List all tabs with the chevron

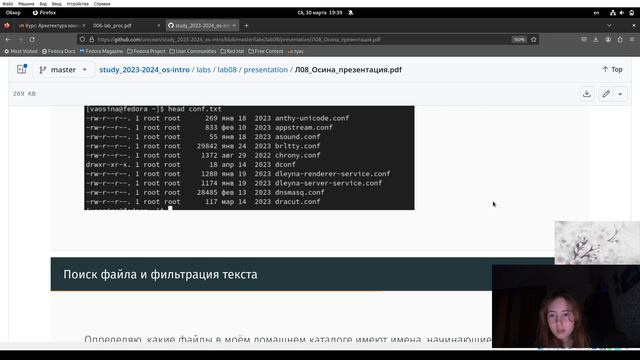click(609, 25)
